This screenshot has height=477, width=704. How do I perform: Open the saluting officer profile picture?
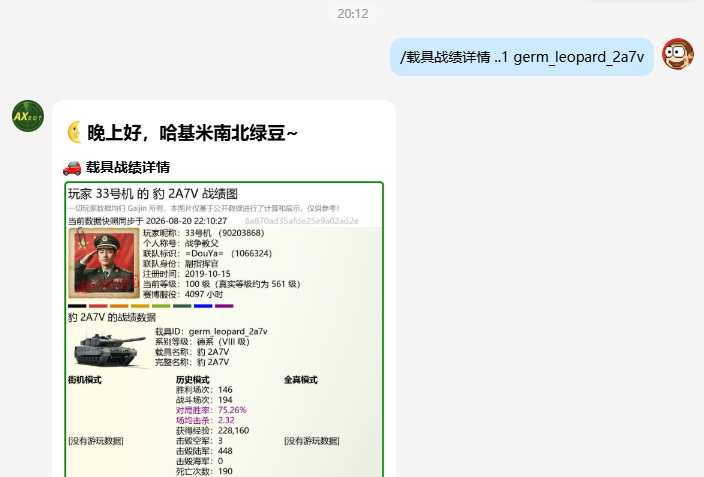pyautogui.click(x=104, y=263)
